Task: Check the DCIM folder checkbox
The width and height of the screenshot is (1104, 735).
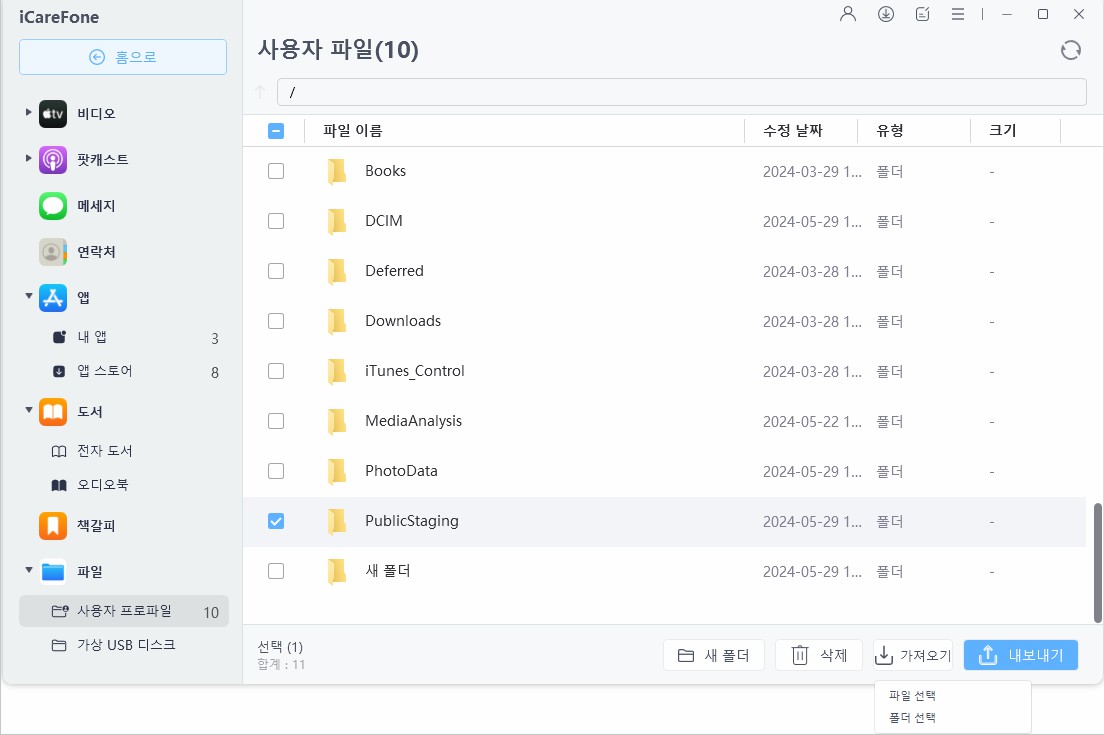Action: point(276,221)
